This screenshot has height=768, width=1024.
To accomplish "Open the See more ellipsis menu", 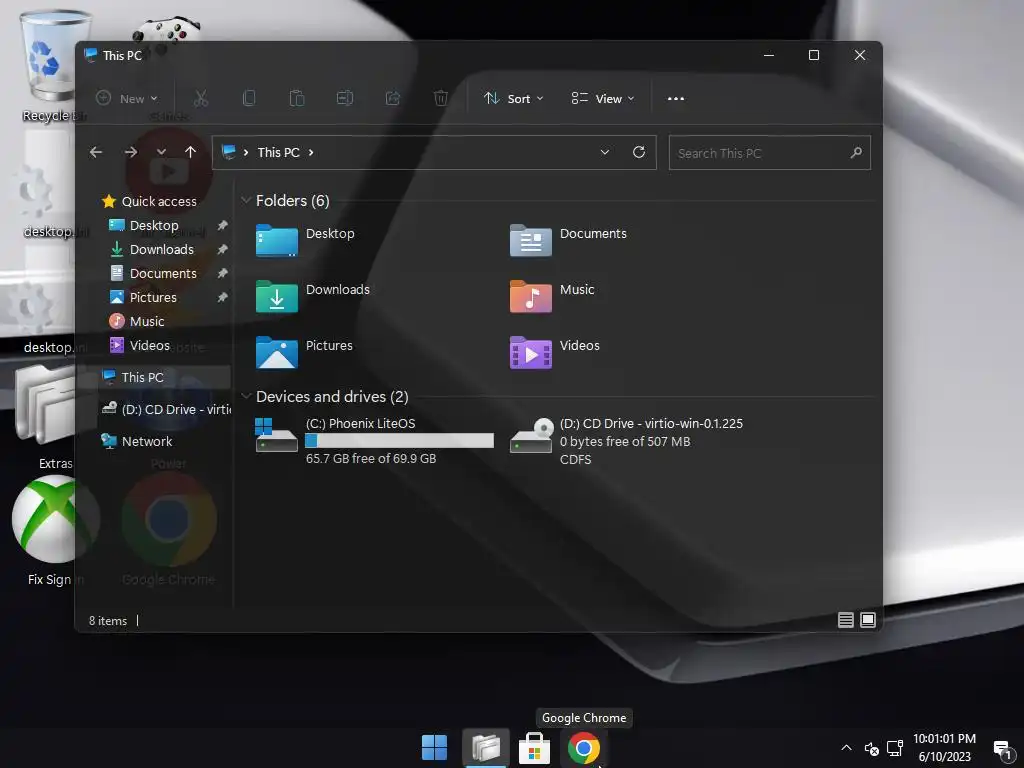I will click(676, 99).
